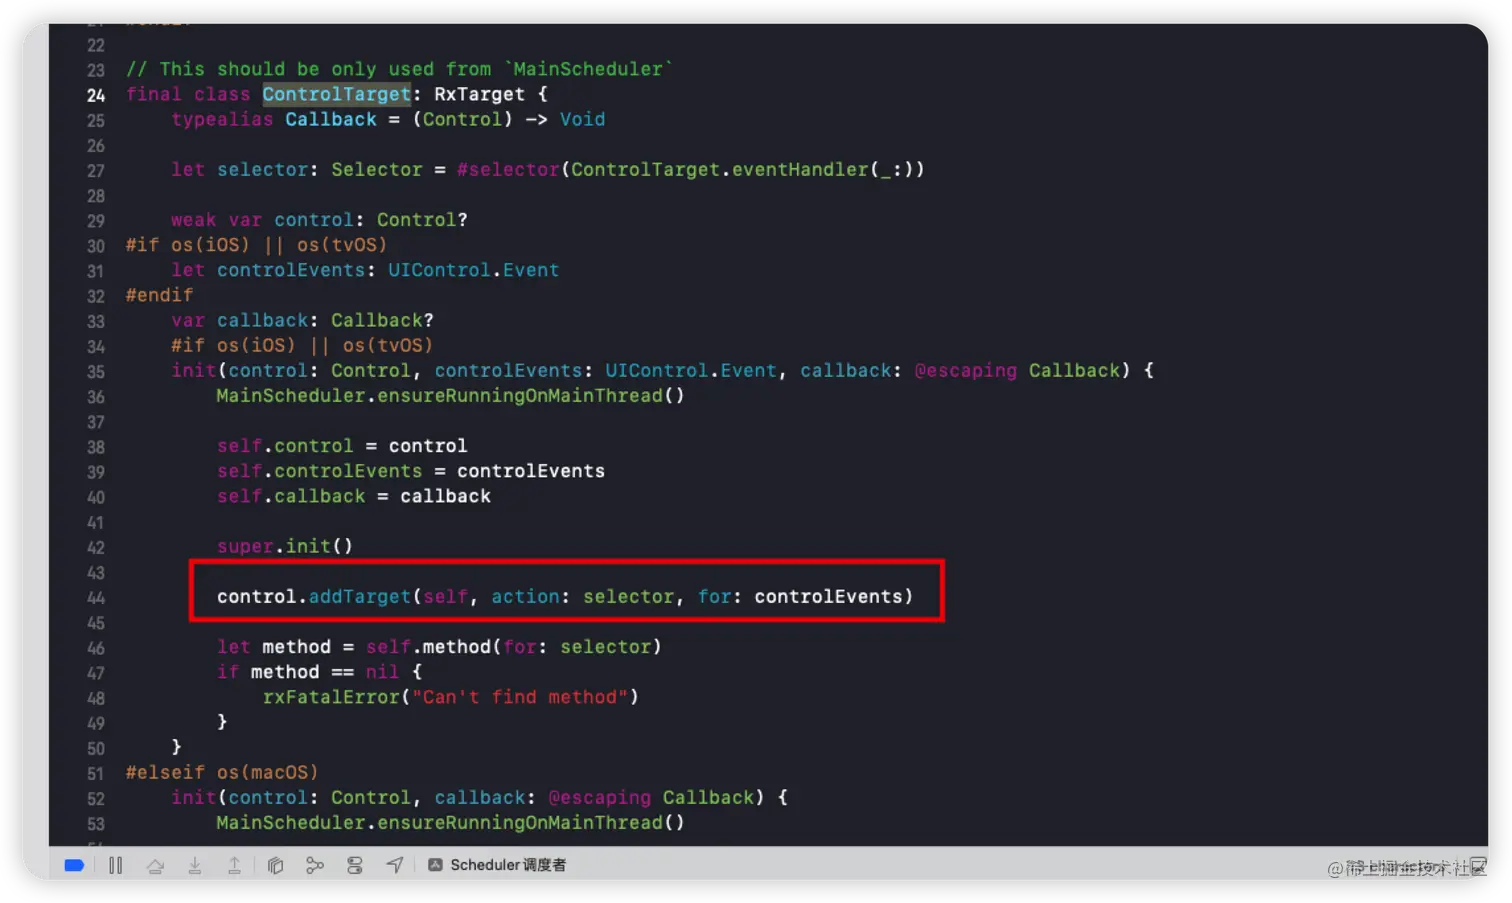This screenshot has height=903, width=1512.
Task: Toggle breakpoints activation in debug bar
Action: pyautogui.click(x=74, y=865)
